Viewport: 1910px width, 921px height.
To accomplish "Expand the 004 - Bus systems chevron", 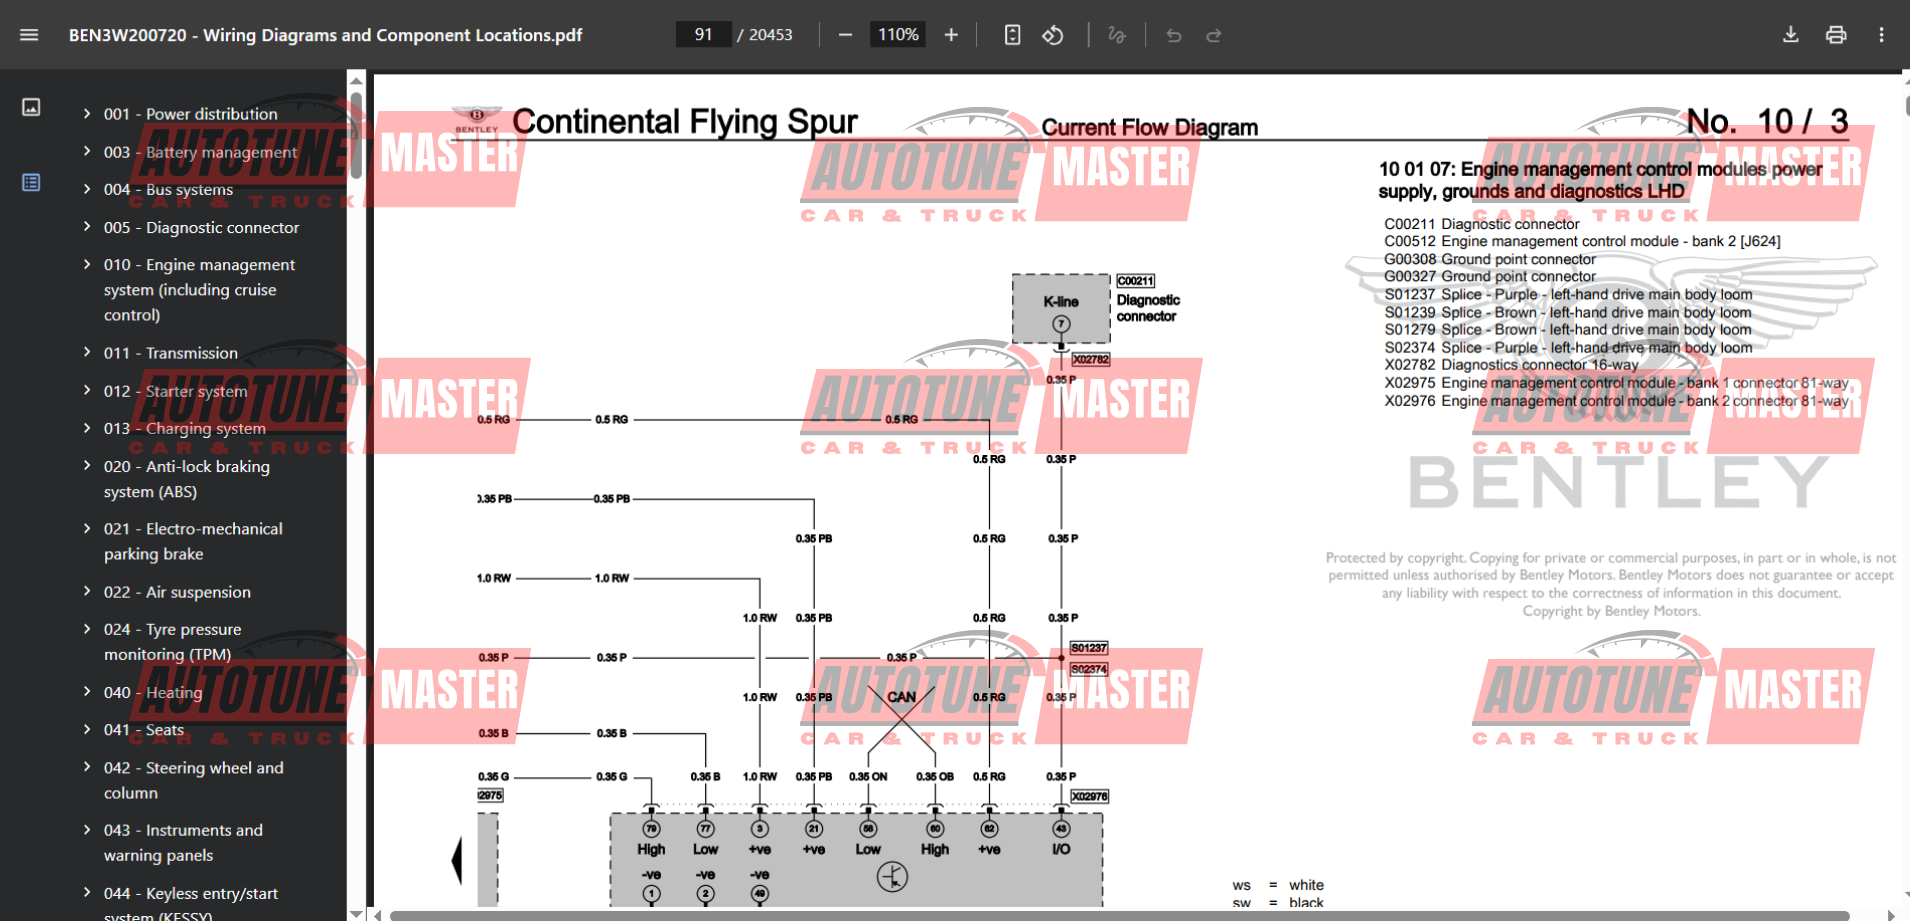I will click(x=87, y=189).
